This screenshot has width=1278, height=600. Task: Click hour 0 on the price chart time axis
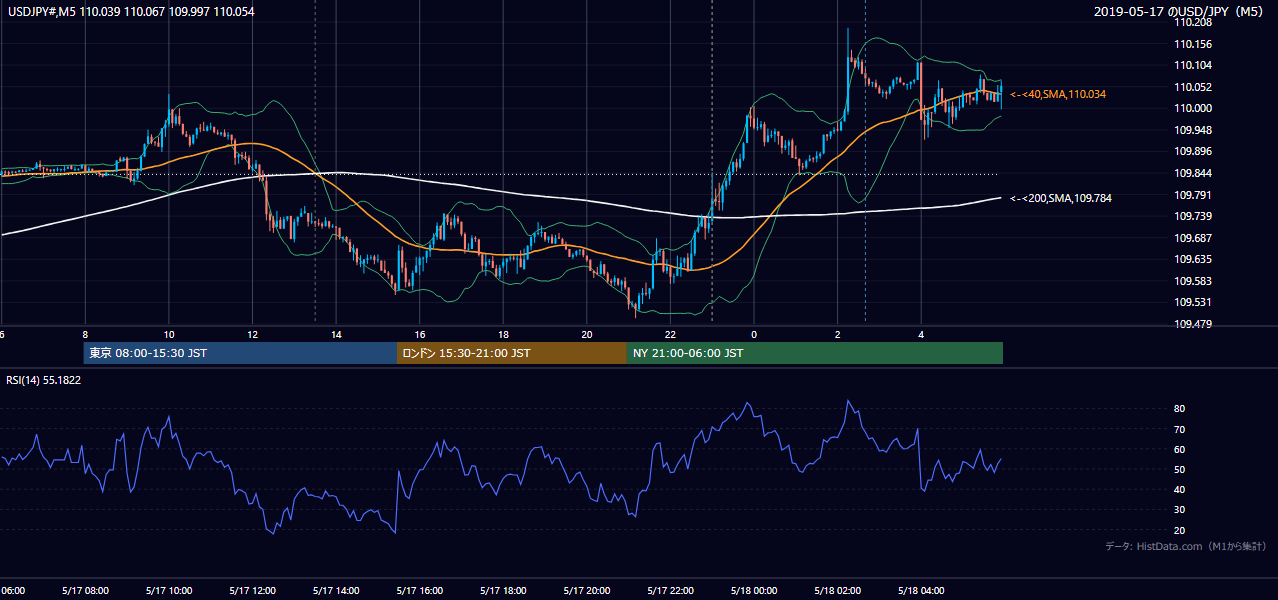coord(754,335)
